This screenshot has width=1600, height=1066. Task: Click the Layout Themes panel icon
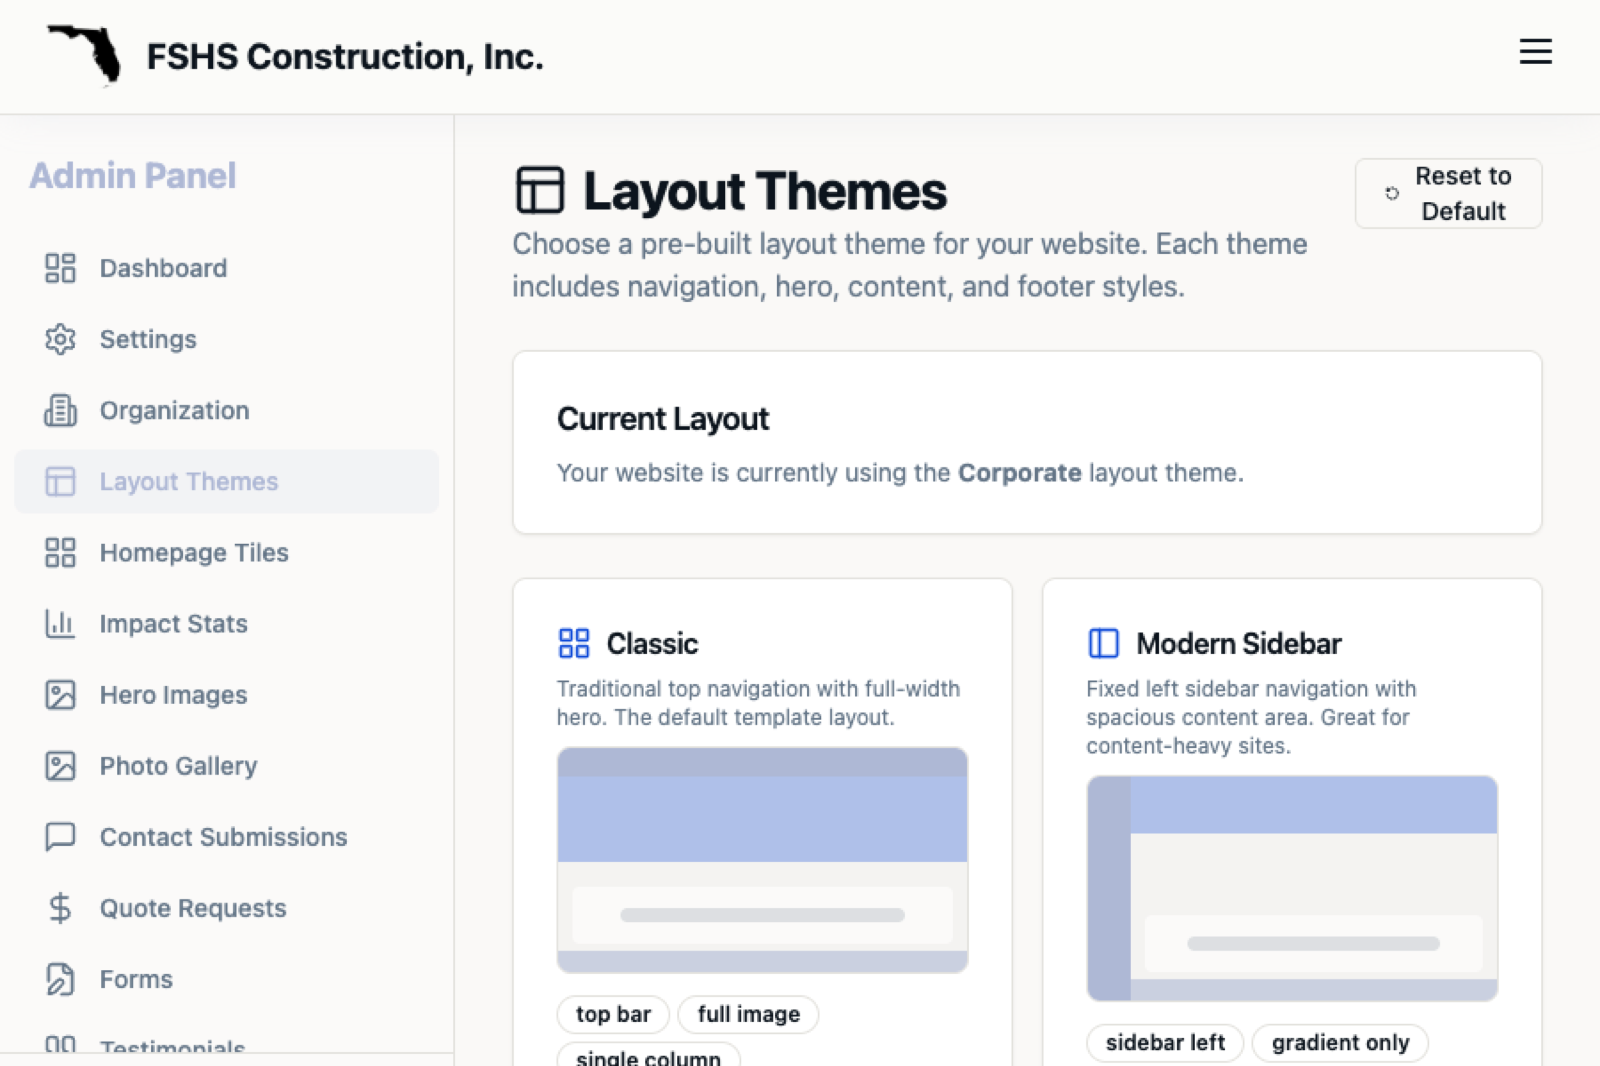coord(60,481)
